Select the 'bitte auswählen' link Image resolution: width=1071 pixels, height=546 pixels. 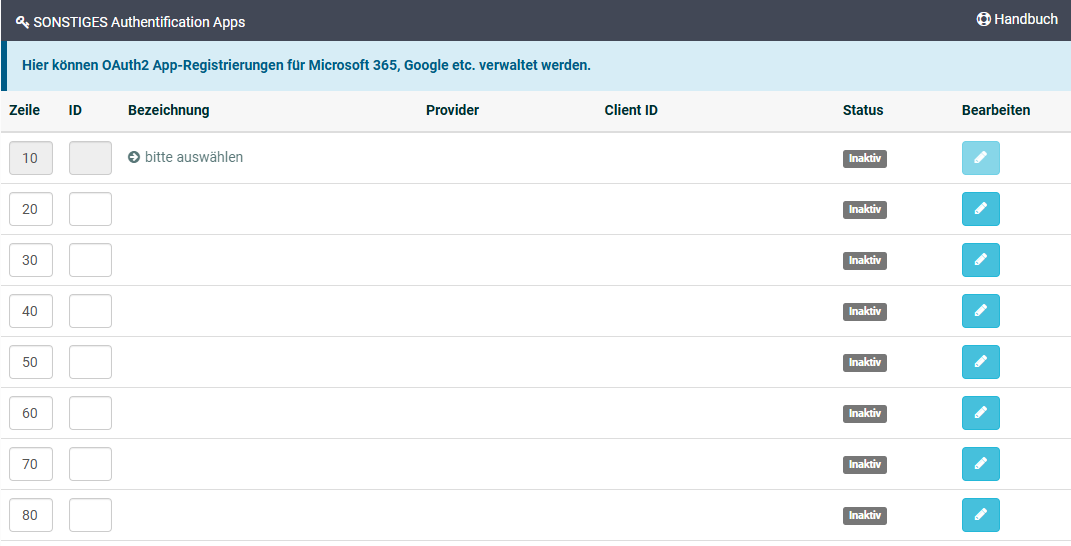[193, 157]
